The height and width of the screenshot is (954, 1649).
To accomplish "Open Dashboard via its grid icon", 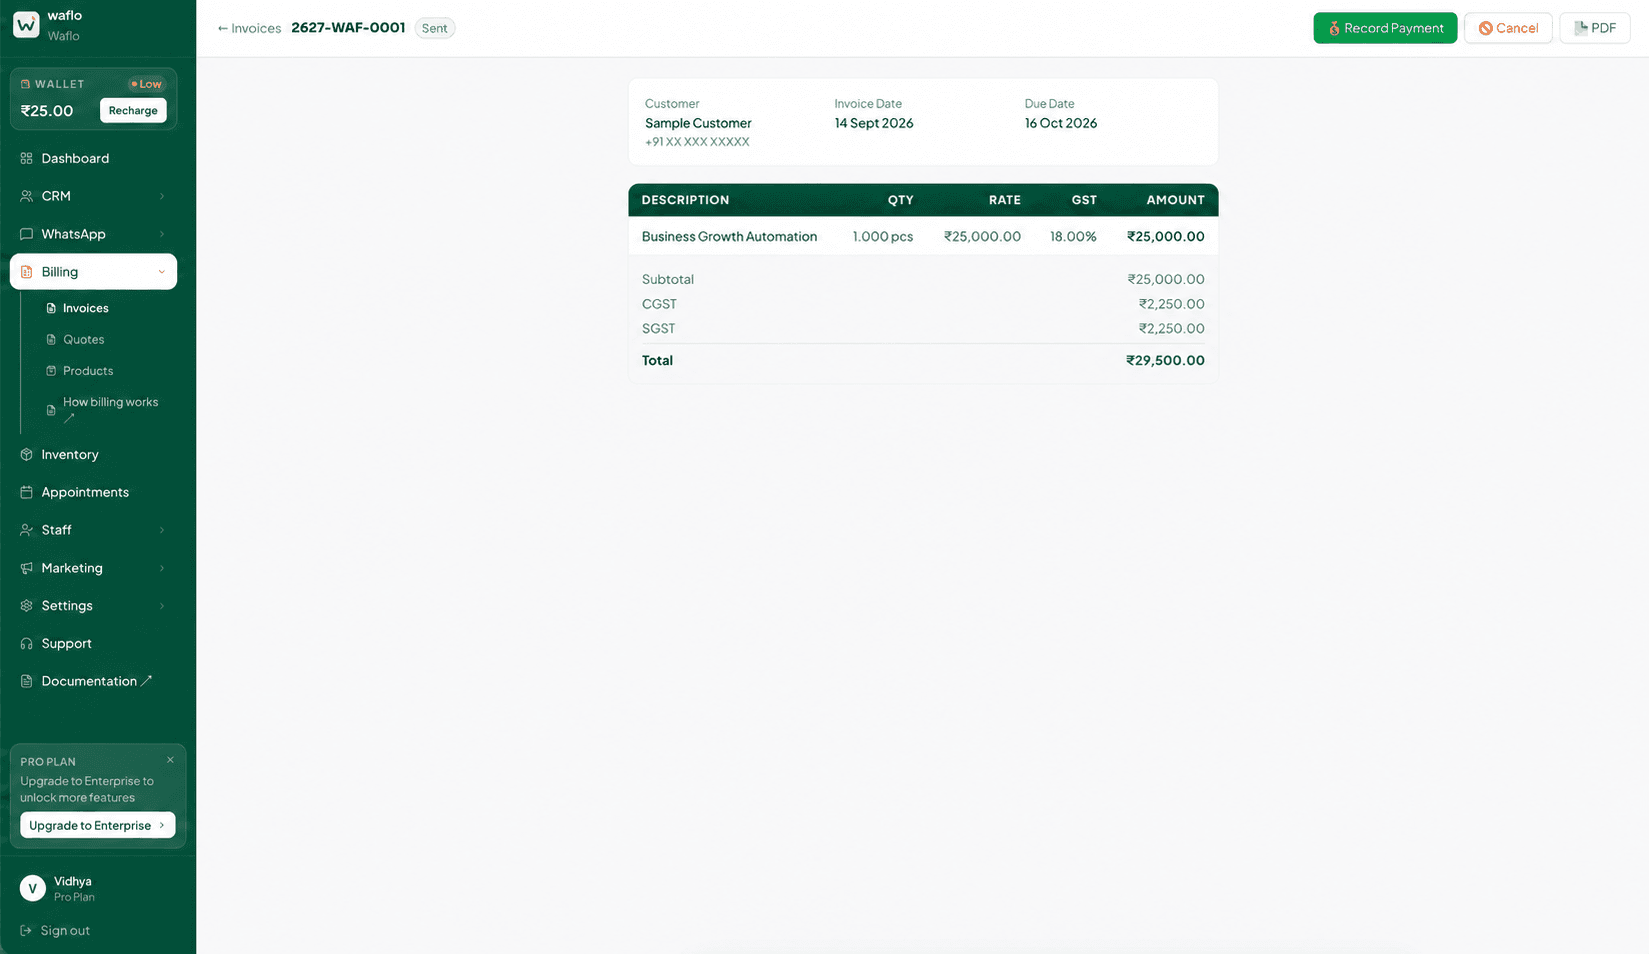I will (x=27, y=158).
